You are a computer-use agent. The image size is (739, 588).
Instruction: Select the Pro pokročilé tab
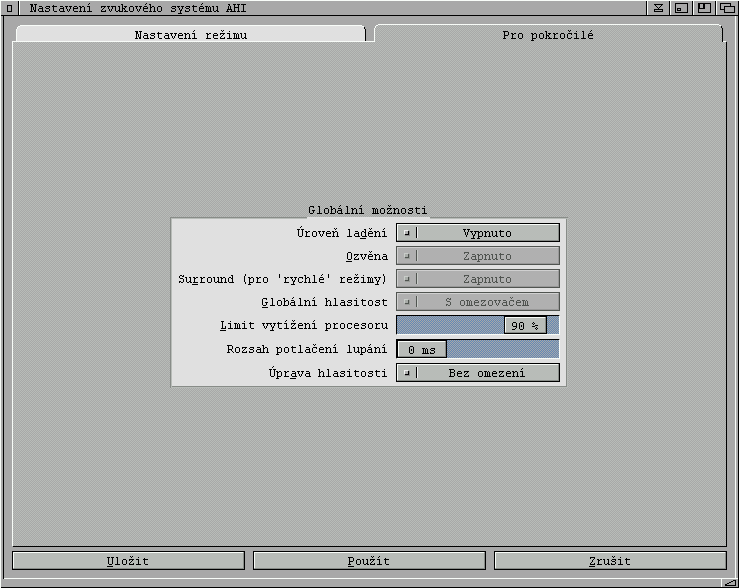coord(547,35)
